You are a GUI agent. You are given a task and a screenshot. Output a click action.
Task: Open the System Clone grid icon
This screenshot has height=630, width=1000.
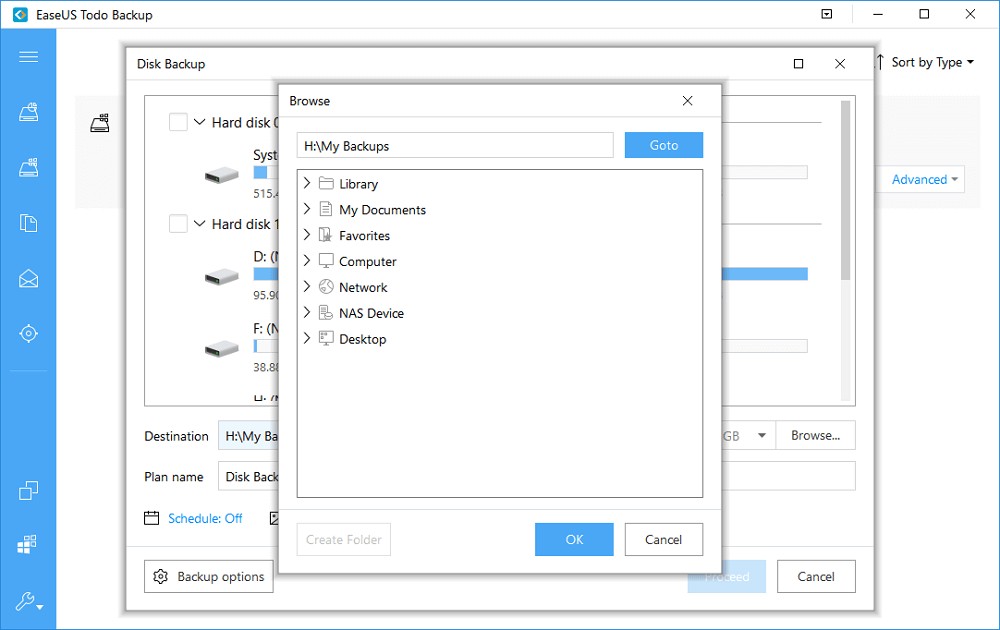[27, 544]
